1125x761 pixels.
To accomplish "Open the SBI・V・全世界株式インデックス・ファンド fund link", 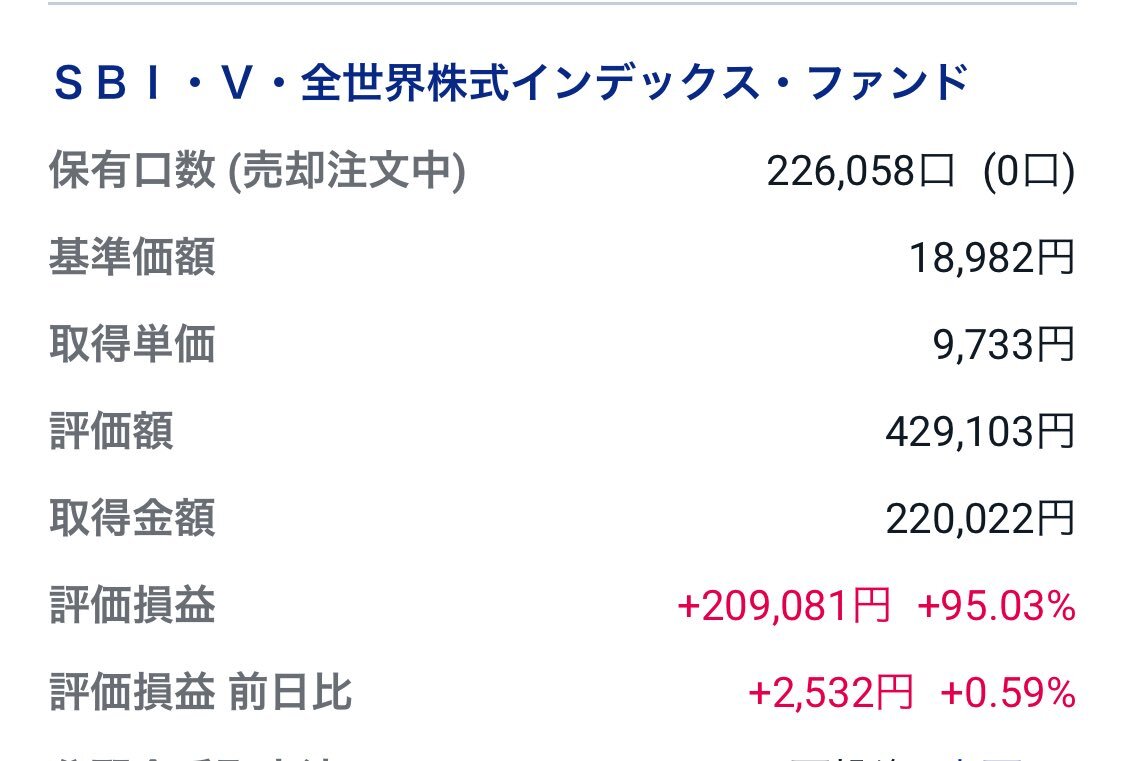I will (x=509, y=83).
